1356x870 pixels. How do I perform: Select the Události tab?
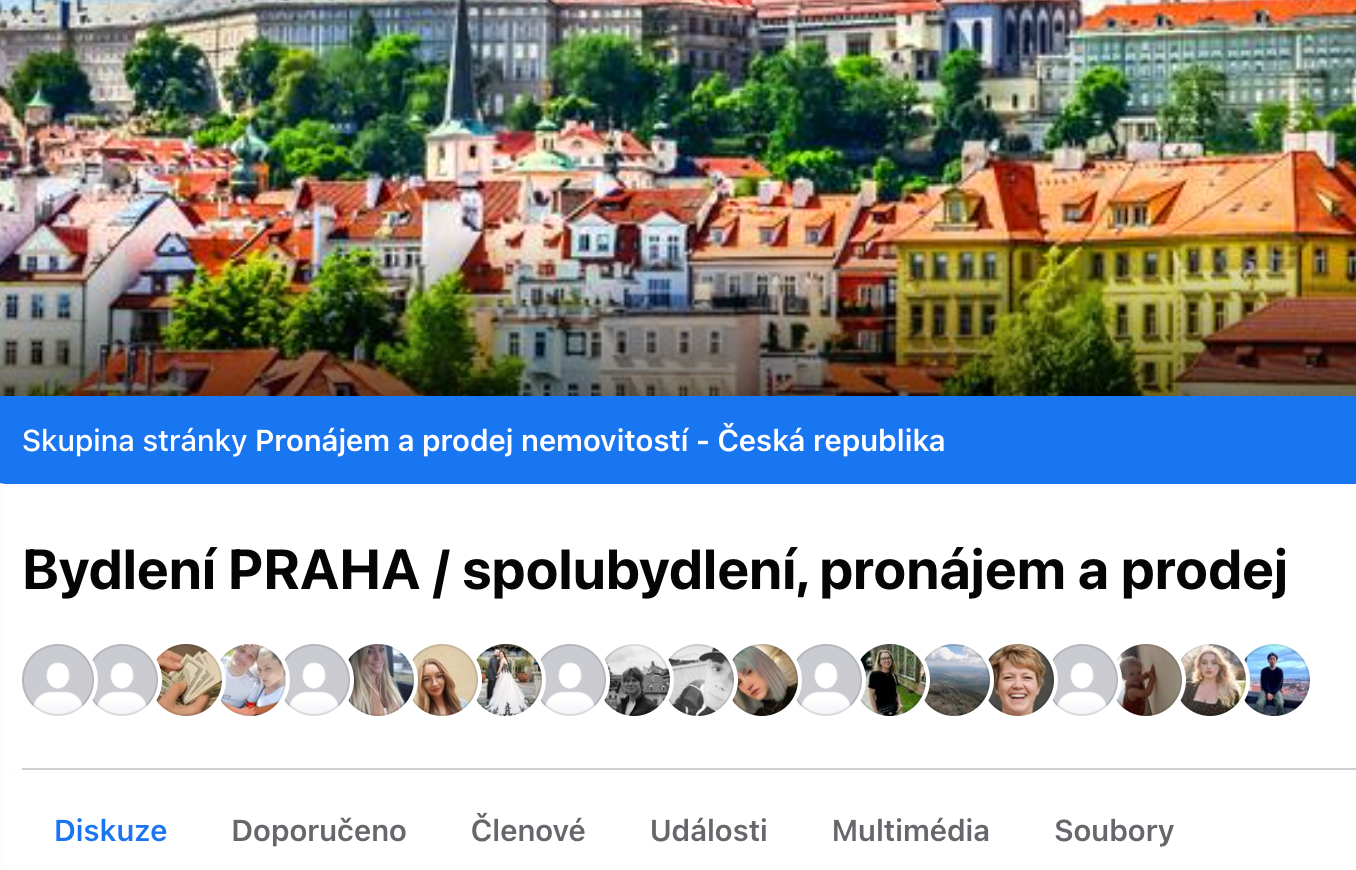tap(709, 831)
